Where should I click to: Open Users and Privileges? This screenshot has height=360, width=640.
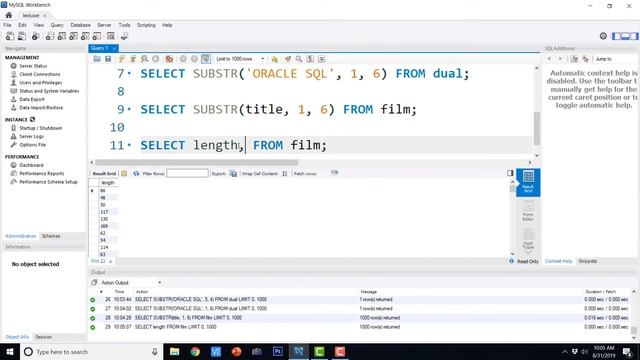[40, 83]
